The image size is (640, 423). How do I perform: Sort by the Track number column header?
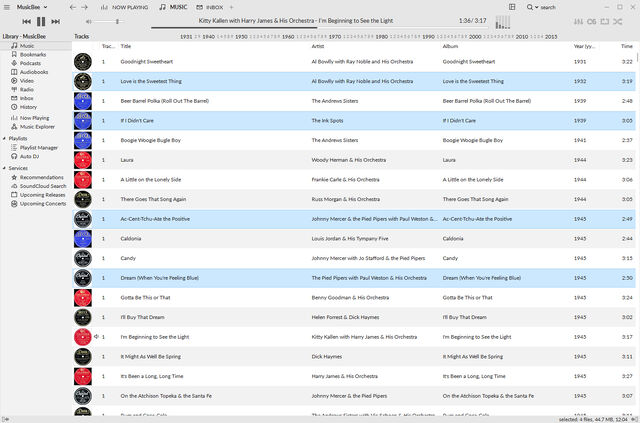tap(108, 46)
